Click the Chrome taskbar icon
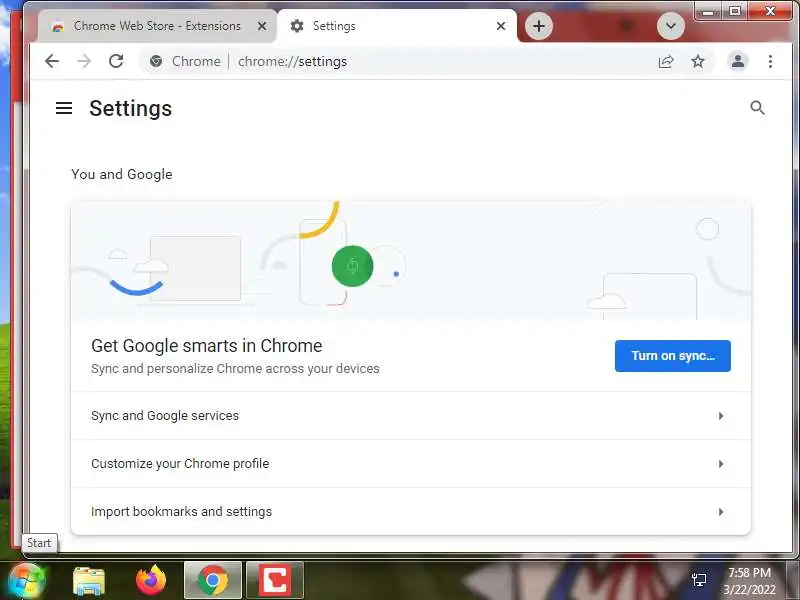 [x=213, y=580]
